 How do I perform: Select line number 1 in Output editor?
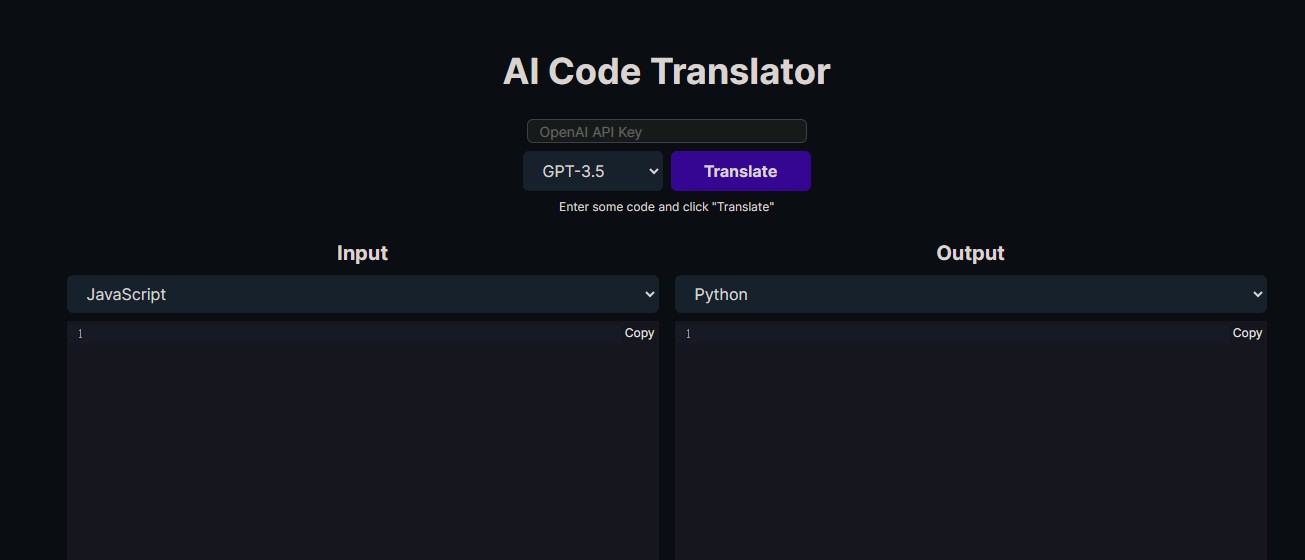(x=688, y=334)
